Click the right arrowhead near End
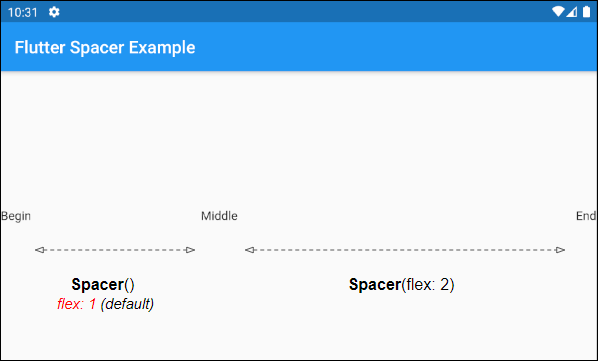This screenshot has height=361, width=598. pyautogui.click(x=560, y=250)
